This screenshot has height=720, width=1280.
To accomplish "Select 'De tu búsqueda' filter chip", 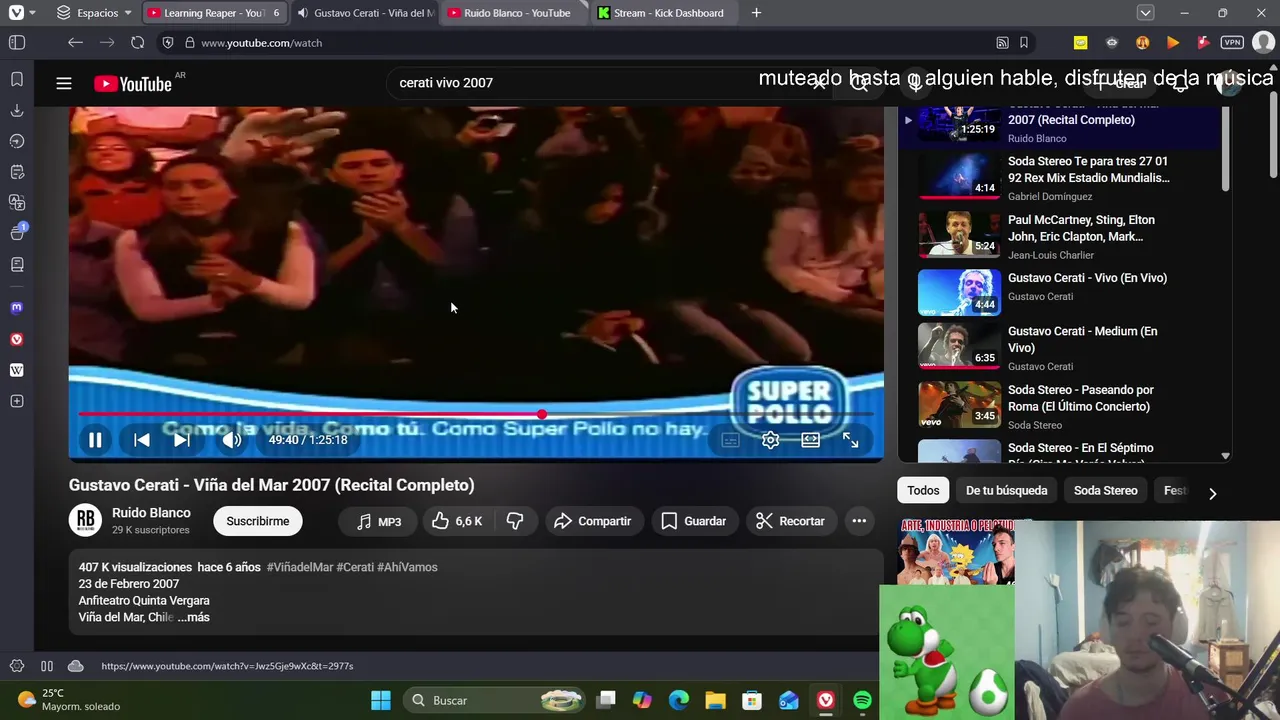I will pos(1006,491).
